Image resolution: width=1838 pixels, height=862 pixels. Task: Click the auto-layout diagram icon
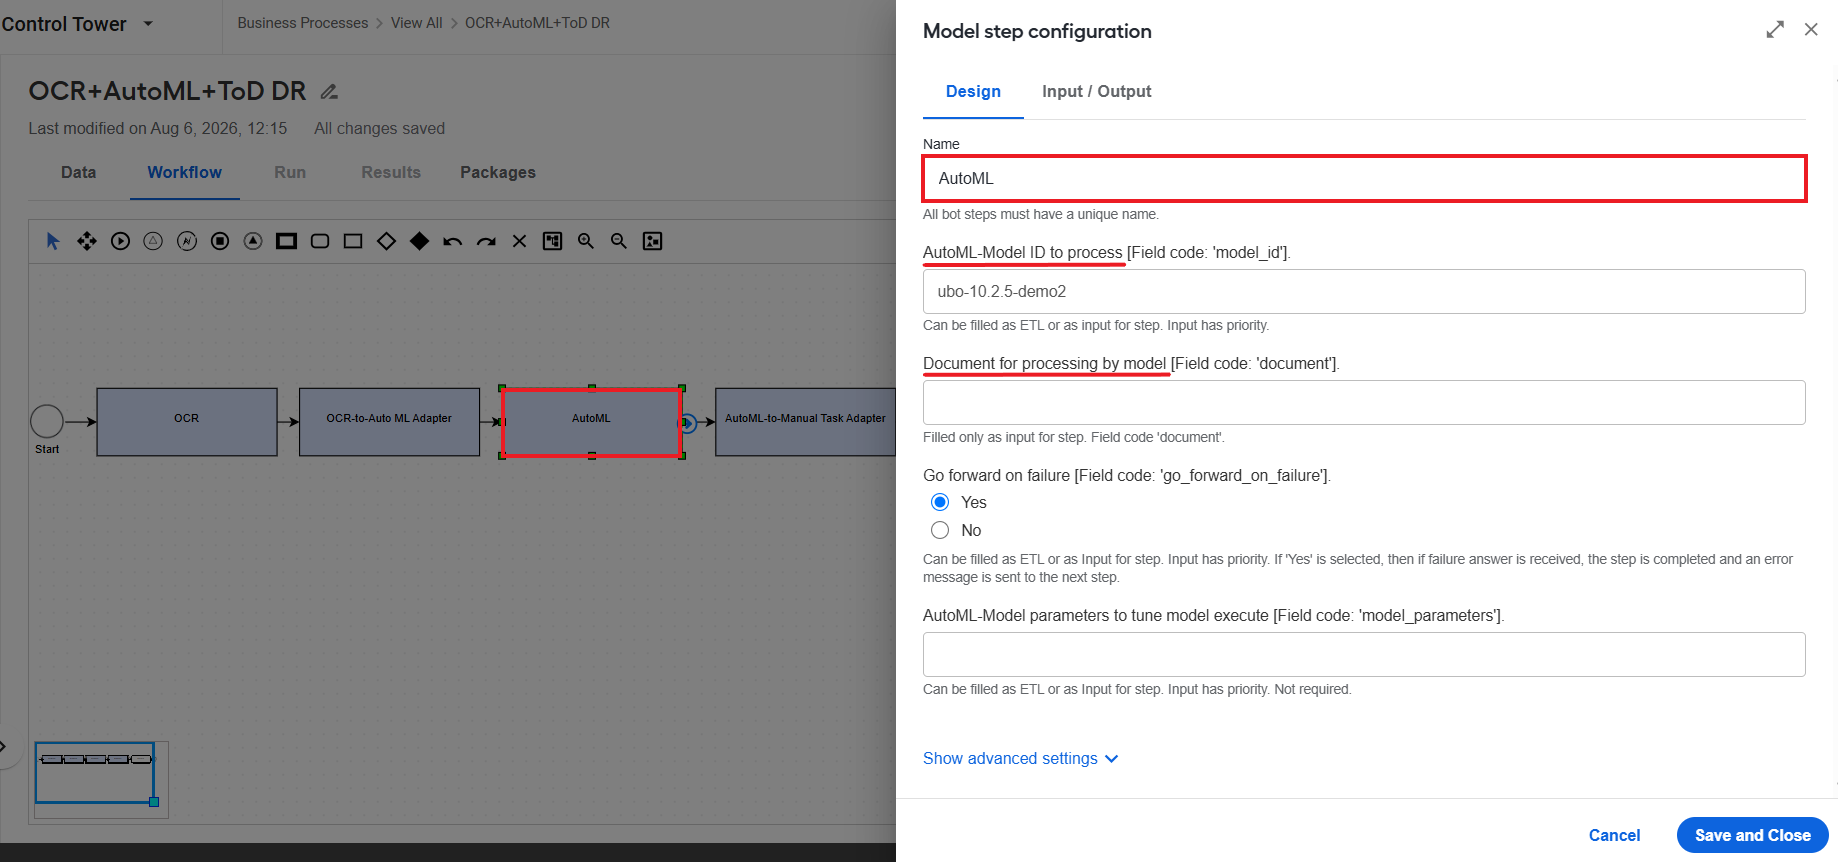(x=552, y=241)
